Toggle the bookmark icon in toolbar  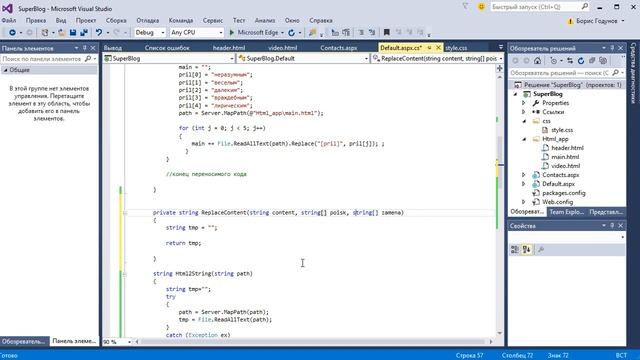[x=387, y=32]
